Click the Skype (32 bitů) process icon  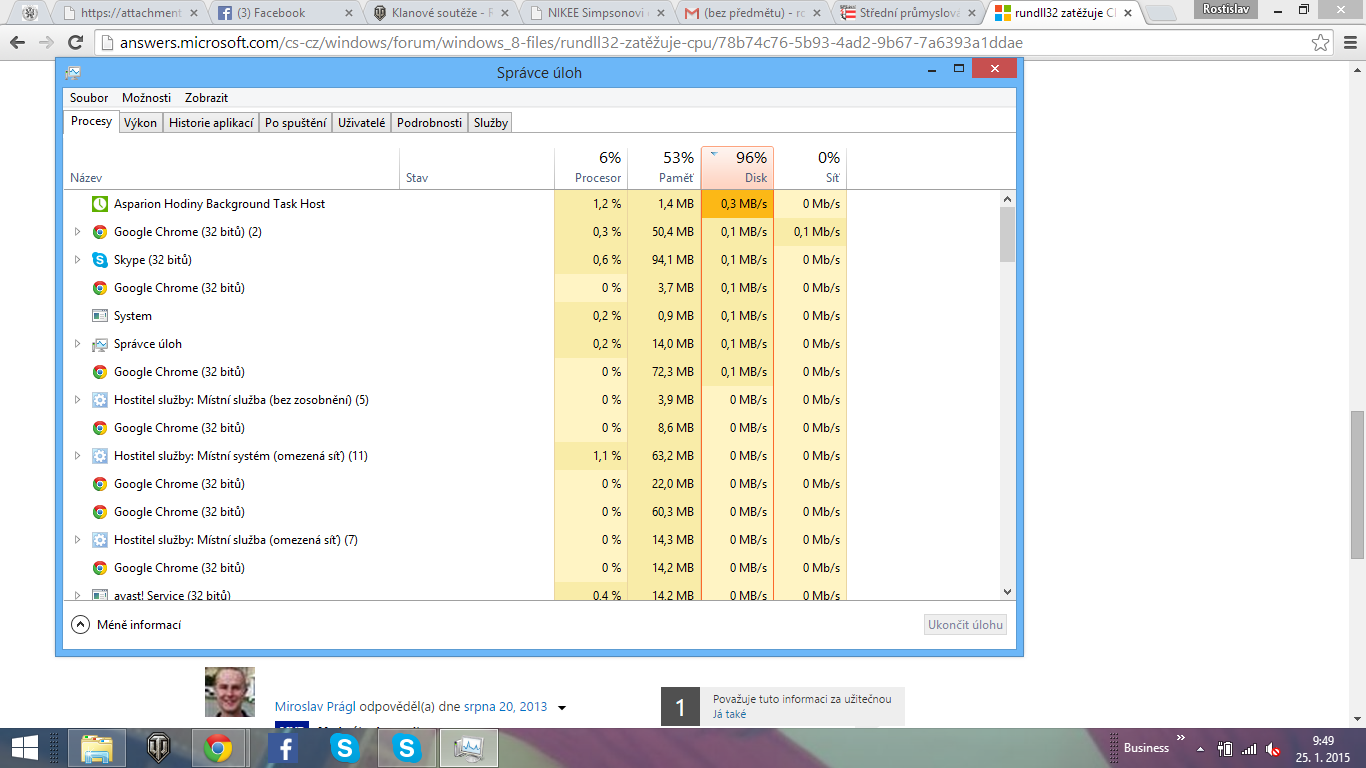point(100,260)
